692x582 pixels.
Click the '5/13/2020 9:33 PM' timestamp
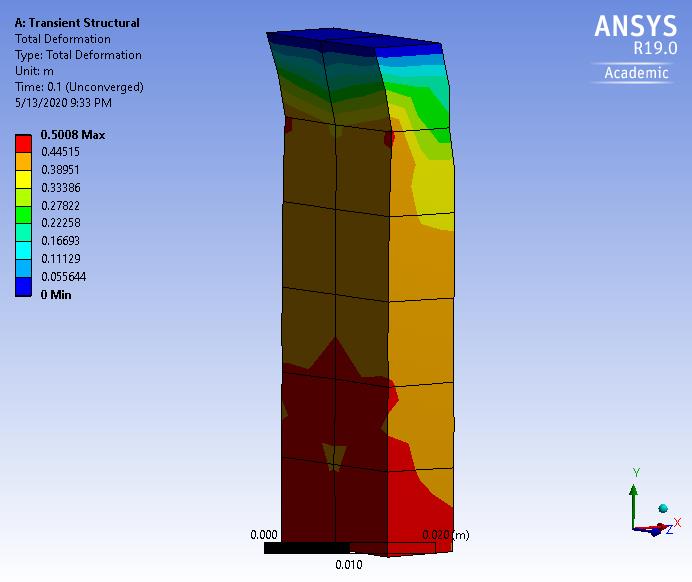point(63,103)
